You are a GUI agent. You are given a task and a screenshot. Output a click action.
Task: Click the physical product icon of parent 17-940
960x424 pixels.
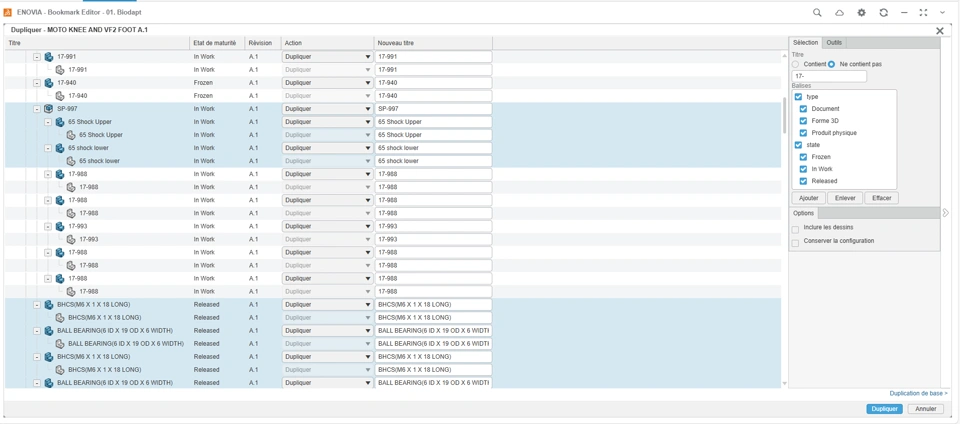48,83
